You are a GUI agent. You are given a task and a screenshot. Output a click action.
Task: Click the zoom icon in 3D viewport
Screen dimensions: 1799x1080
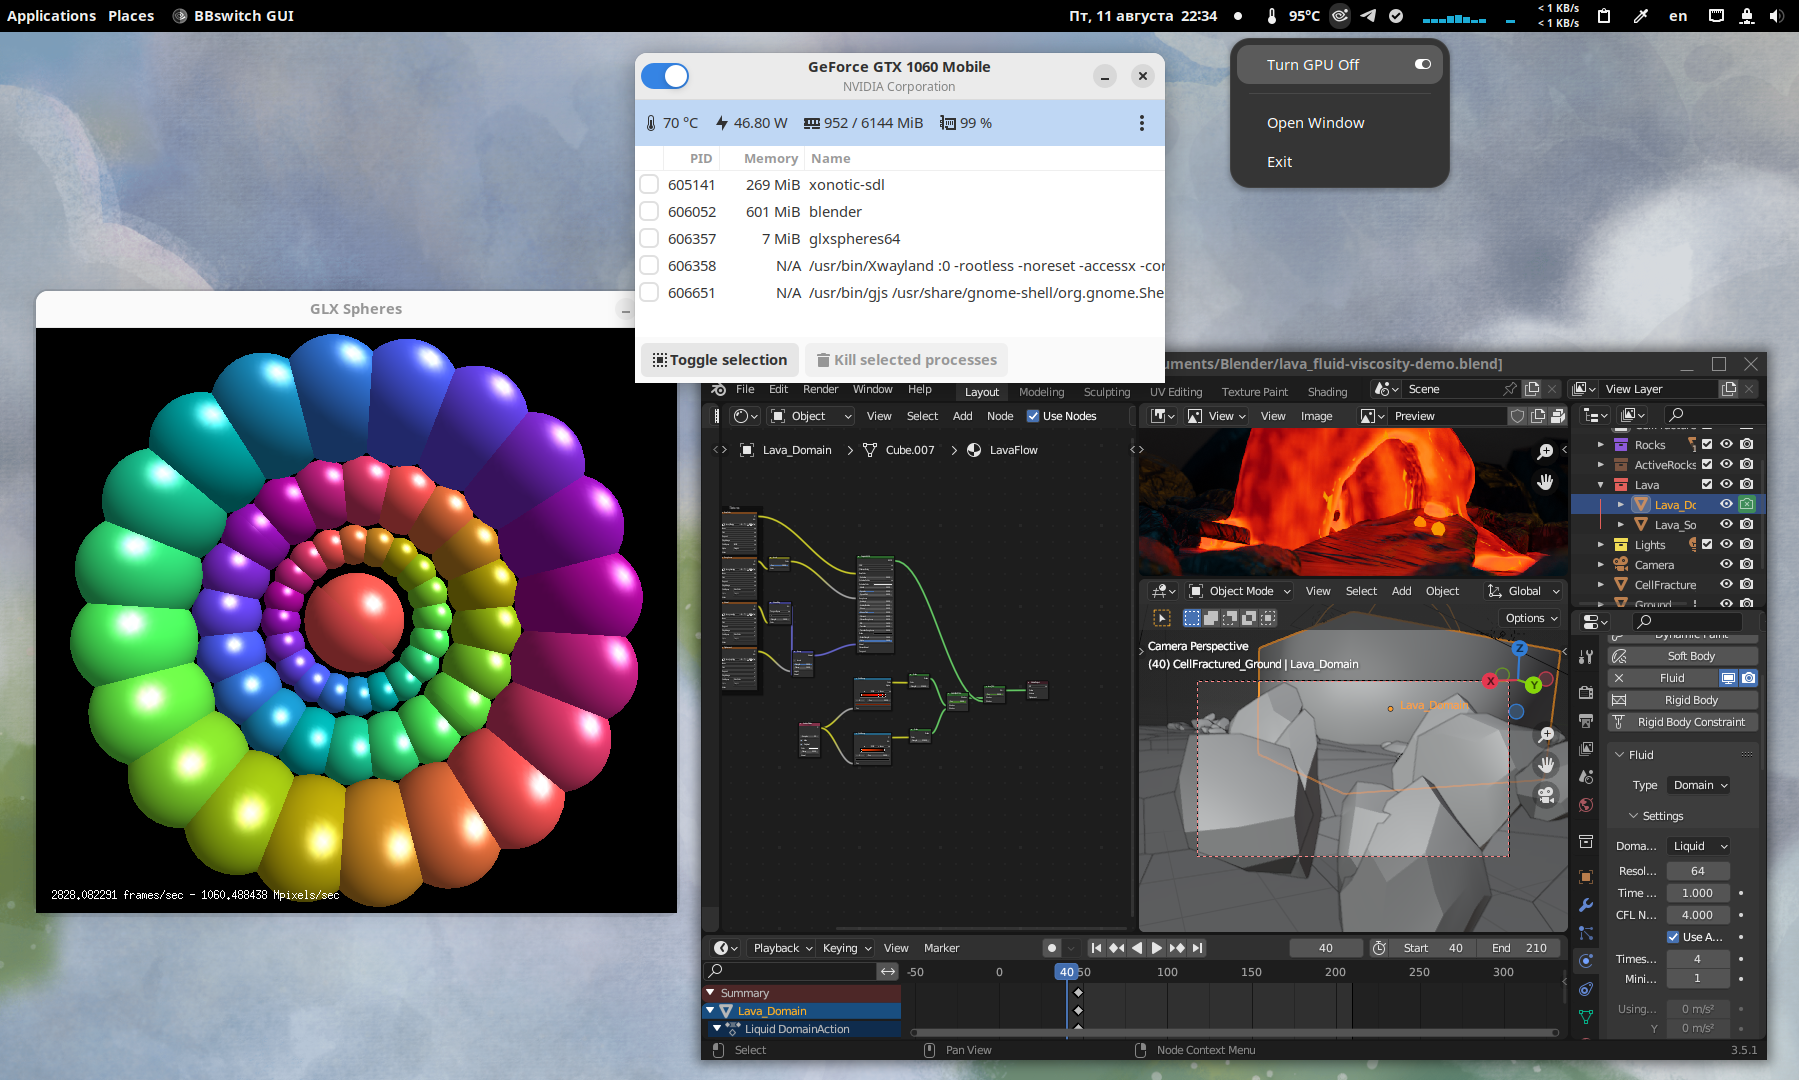click(1546, 734)
